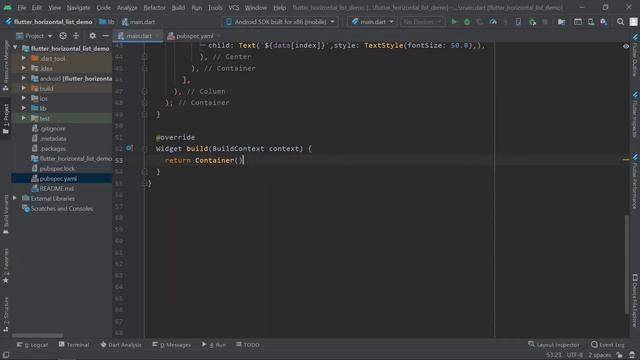Run the app with green play button
640x360 pixels.
click(454, 22)
